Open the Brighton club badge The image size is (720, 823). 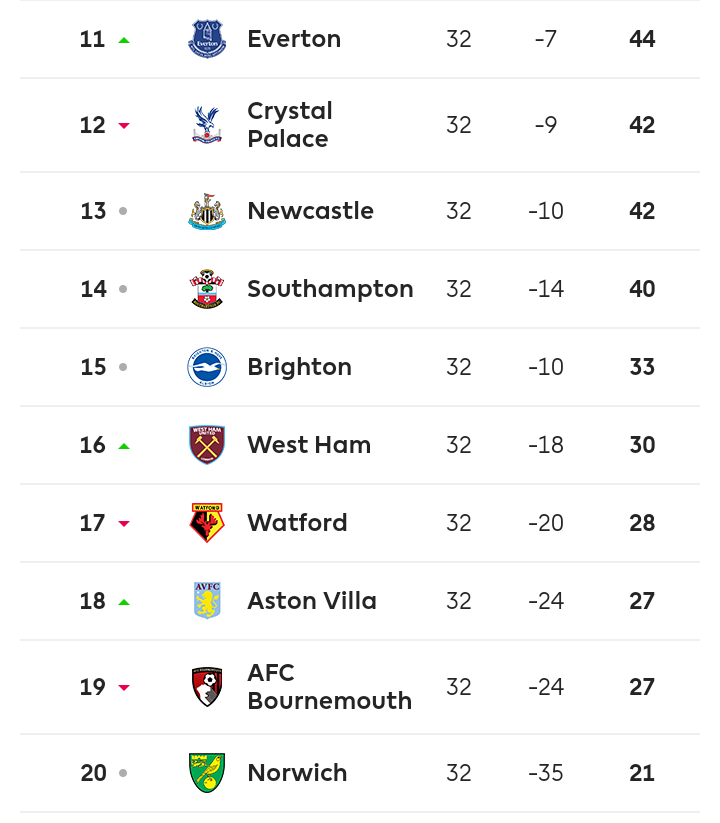point(207,367)
